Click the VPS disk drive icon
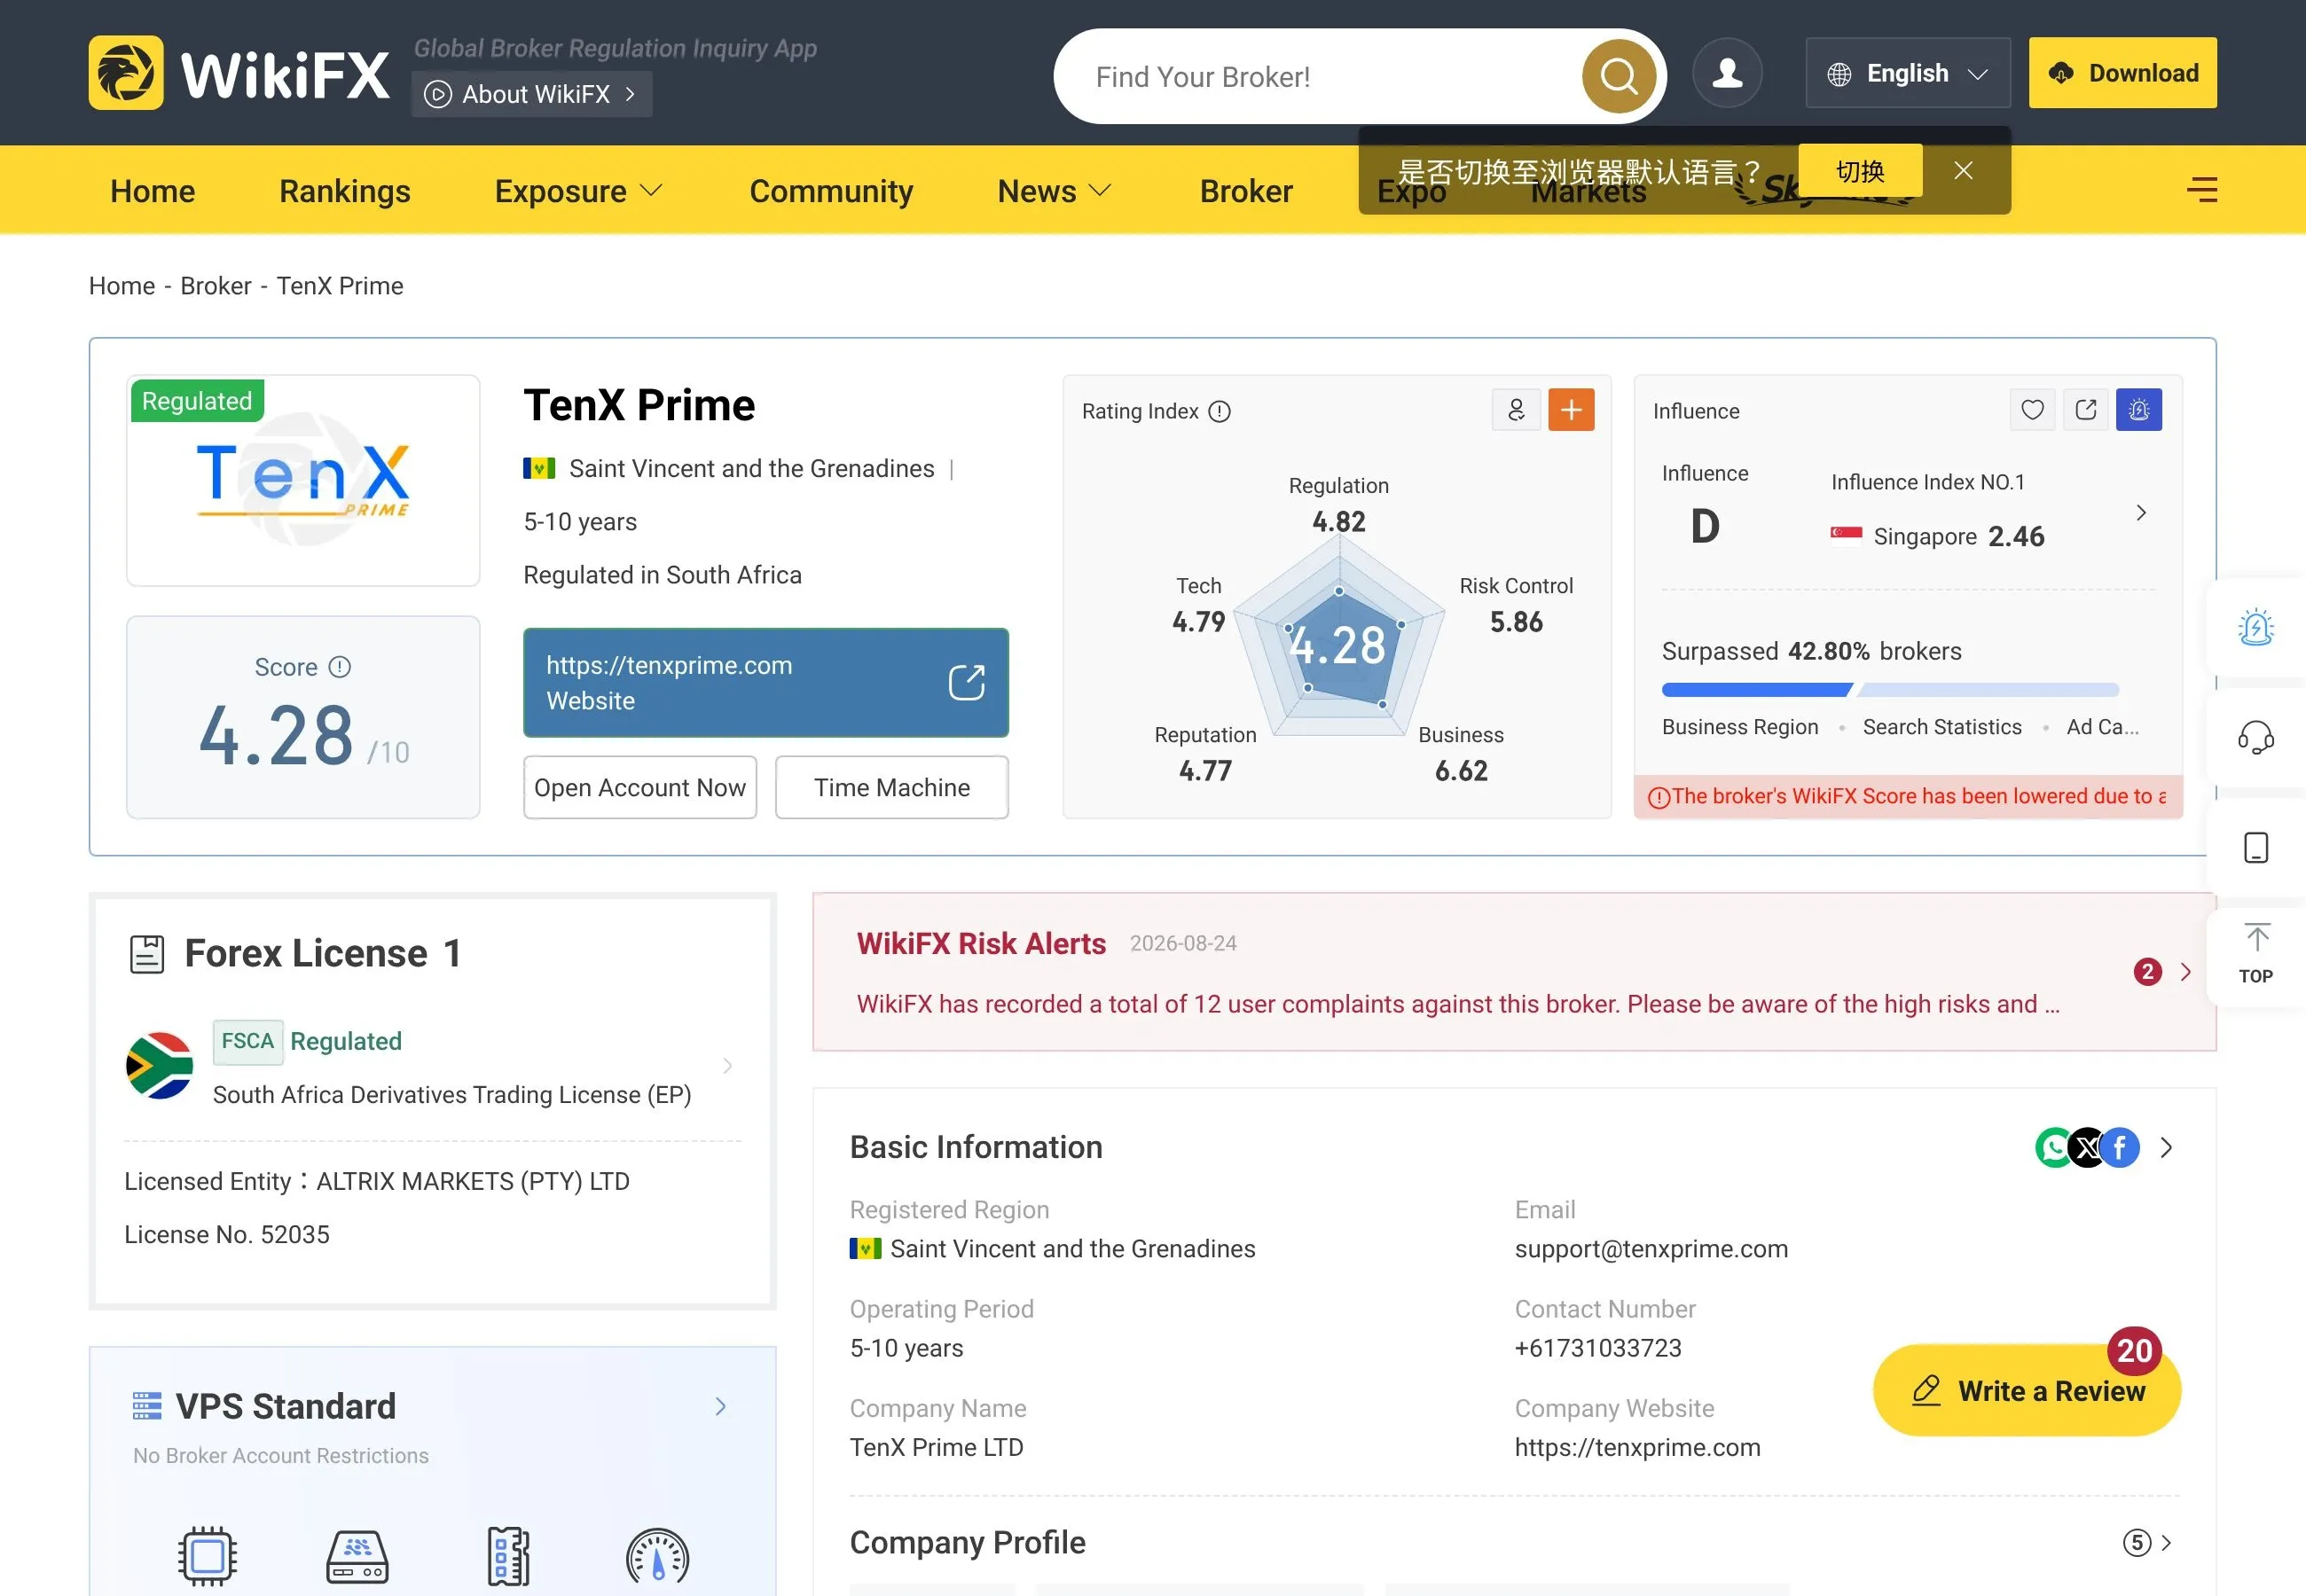 point(358,1556)
